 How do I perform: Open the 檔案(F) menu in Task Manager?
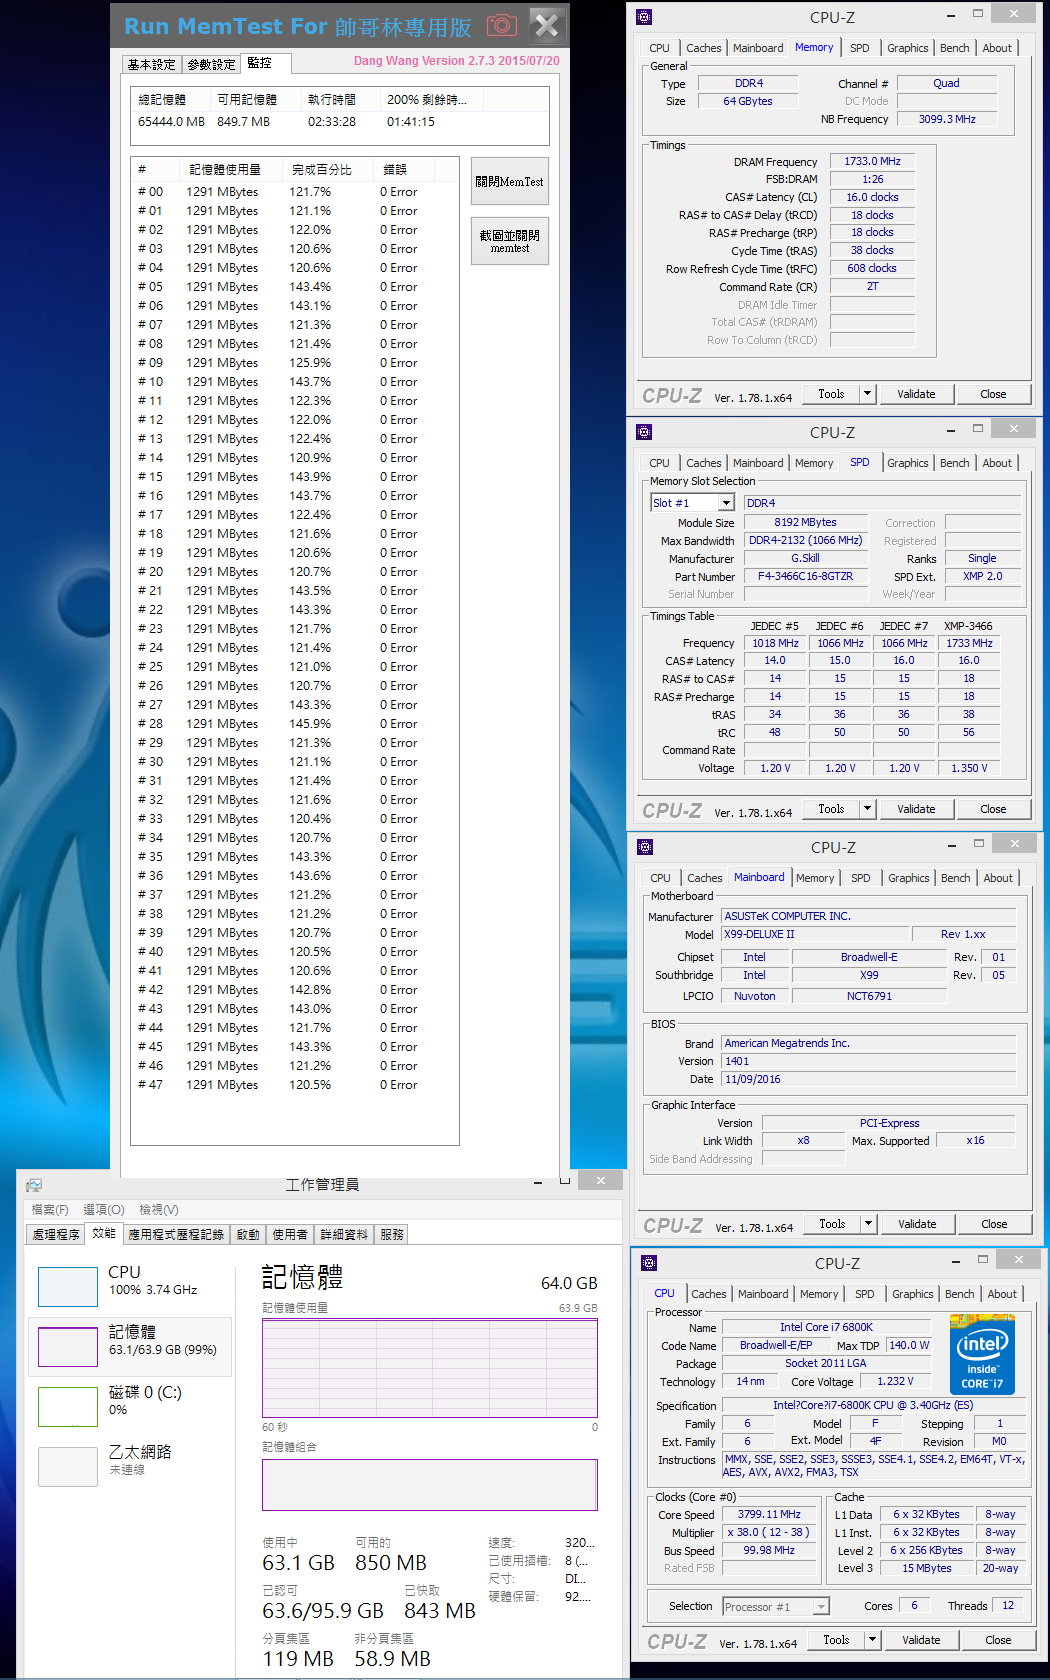(x=50, y=1210)
